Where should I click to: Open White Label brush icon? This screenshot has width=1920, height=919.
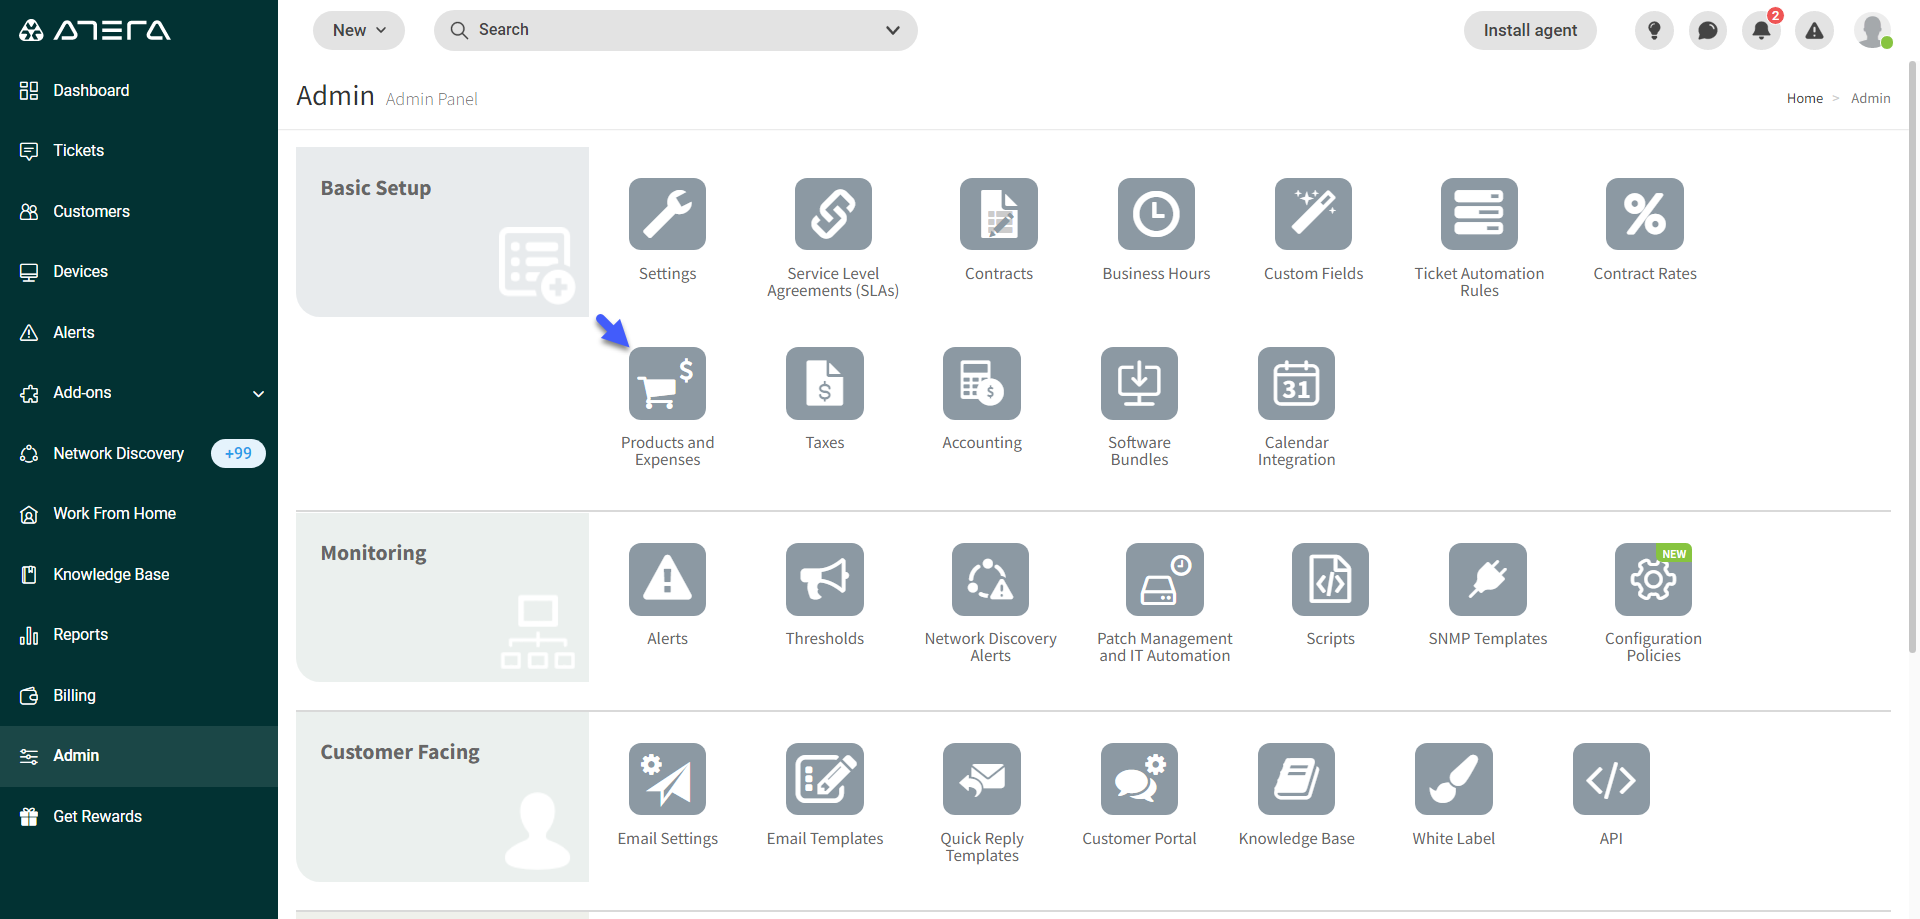[x=1454, y=779]
